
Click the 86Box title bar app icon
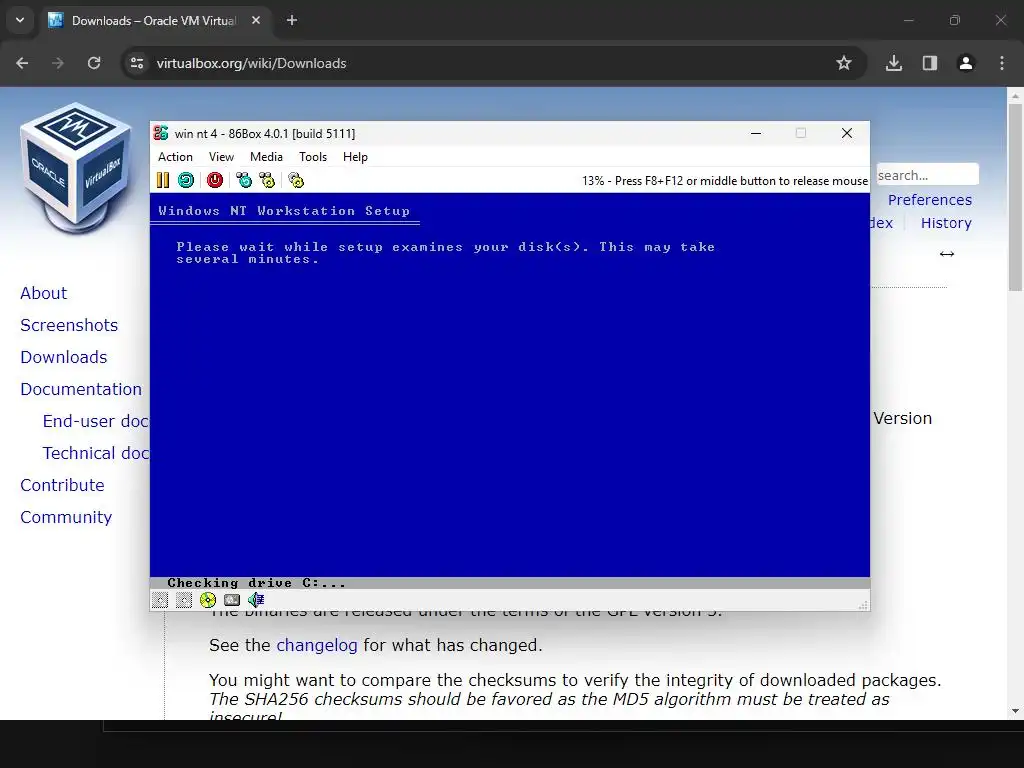tap(161, 133)
